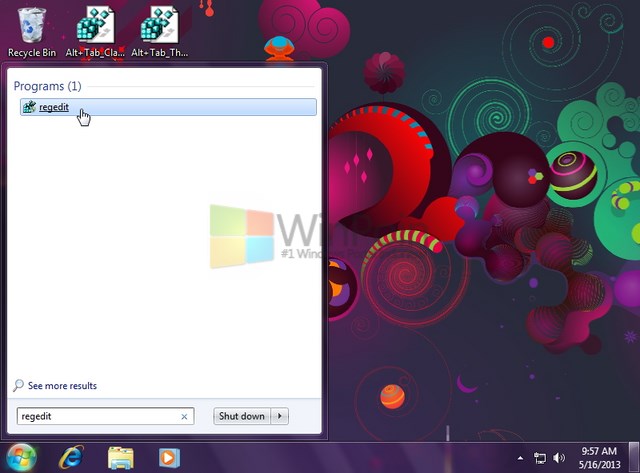Image resolution: width=640 pixels, height=473 pixels.
Task: Open the volume speaker icon
Action: pos(559,458)
